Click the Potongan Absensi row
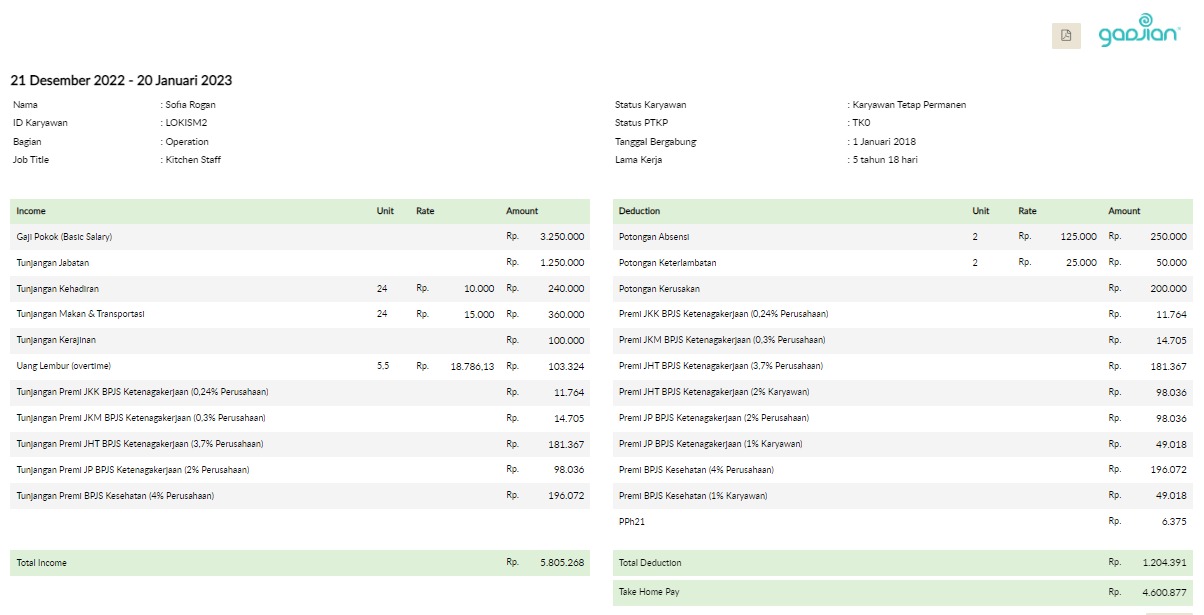 point(902,237)
